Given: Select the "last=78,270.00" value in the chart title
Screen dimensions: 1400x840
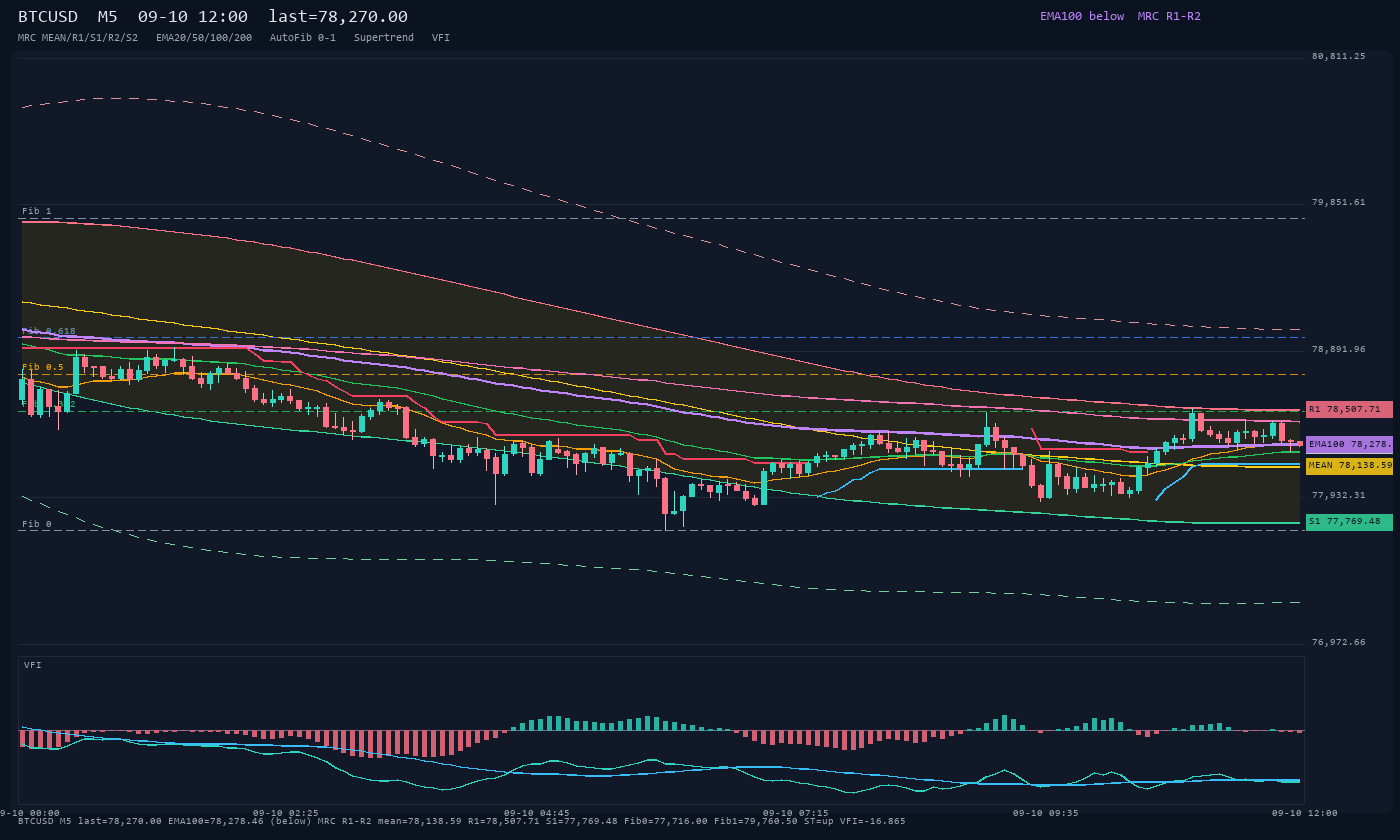Looking at the screenshot, I should (338, 16).
